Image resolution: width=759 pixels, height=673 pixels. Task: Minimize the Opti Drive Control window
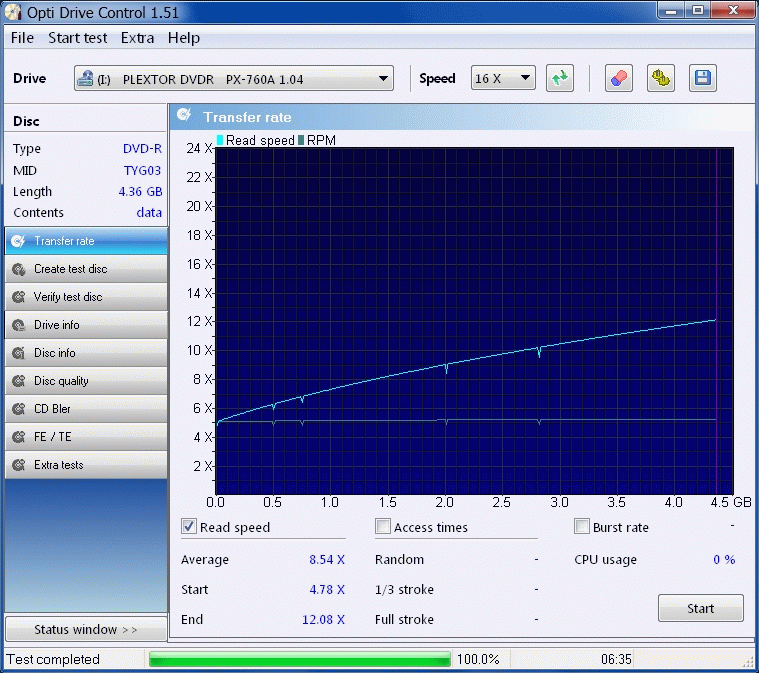pyautogui.click(x=671, y=11)
